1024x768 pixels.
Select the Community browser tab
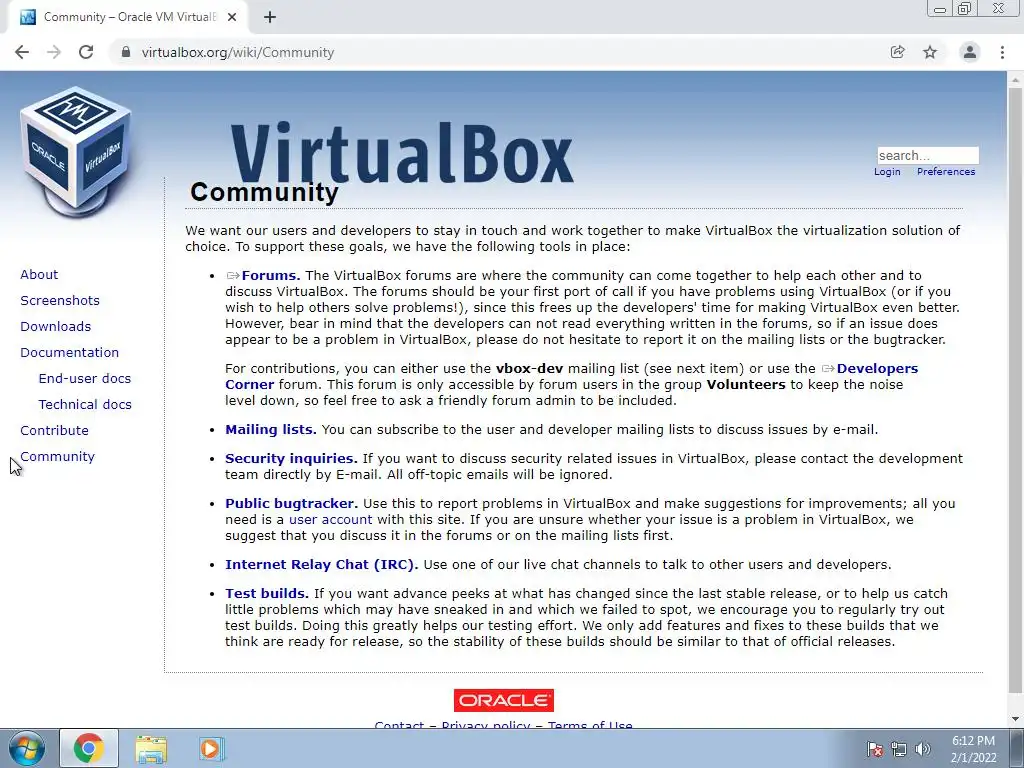coord(128,18)
